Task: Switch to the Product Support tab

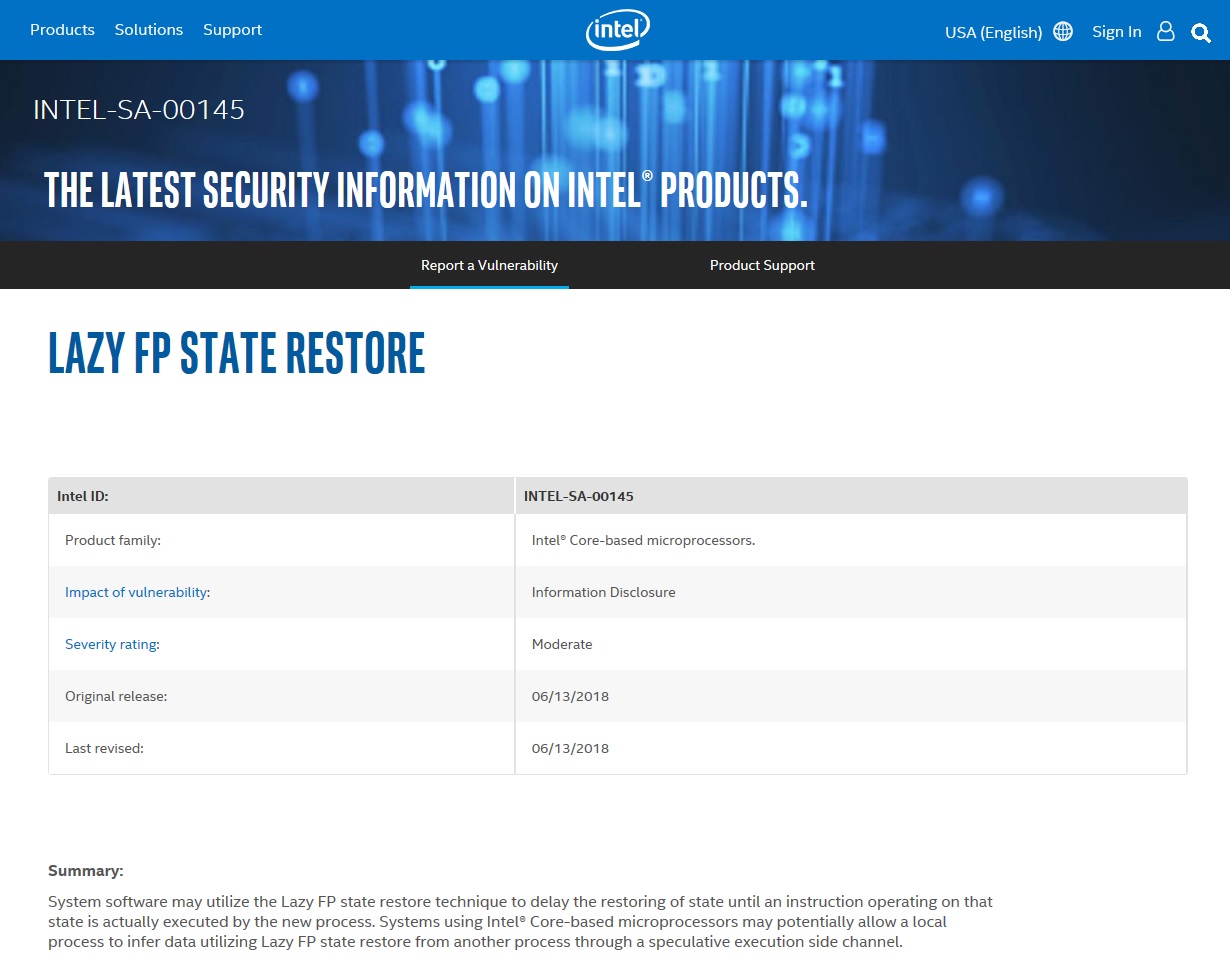Action: click(x=762, y=265)
